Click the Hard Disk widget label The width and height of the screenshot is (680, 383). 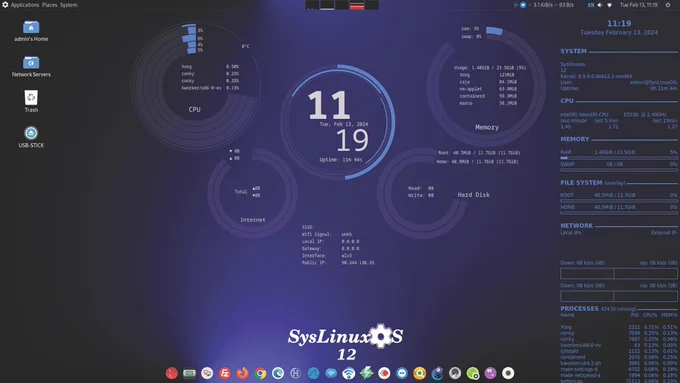click(474, 195)
